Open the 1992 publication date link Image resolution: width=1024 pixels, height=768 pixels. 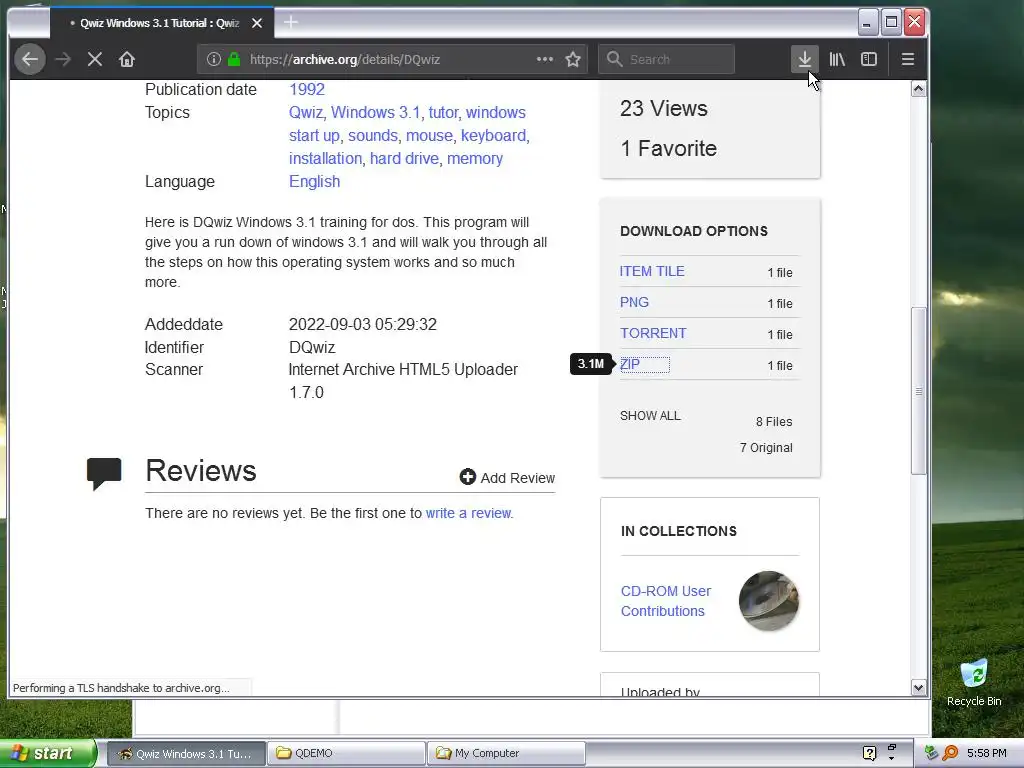click(x=306, y=89)
